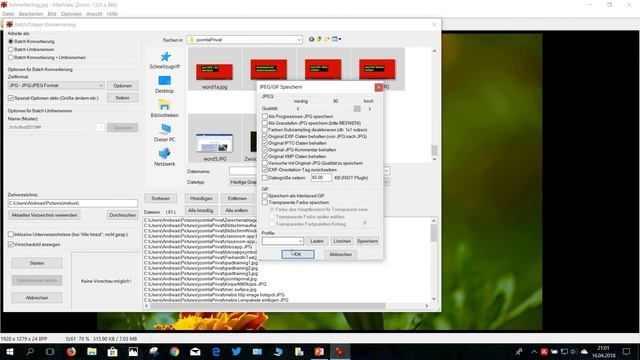Viewport: 640px width, 360px height.
Task: Open PowerPoint from the taskbar
Action: [319, 351]
